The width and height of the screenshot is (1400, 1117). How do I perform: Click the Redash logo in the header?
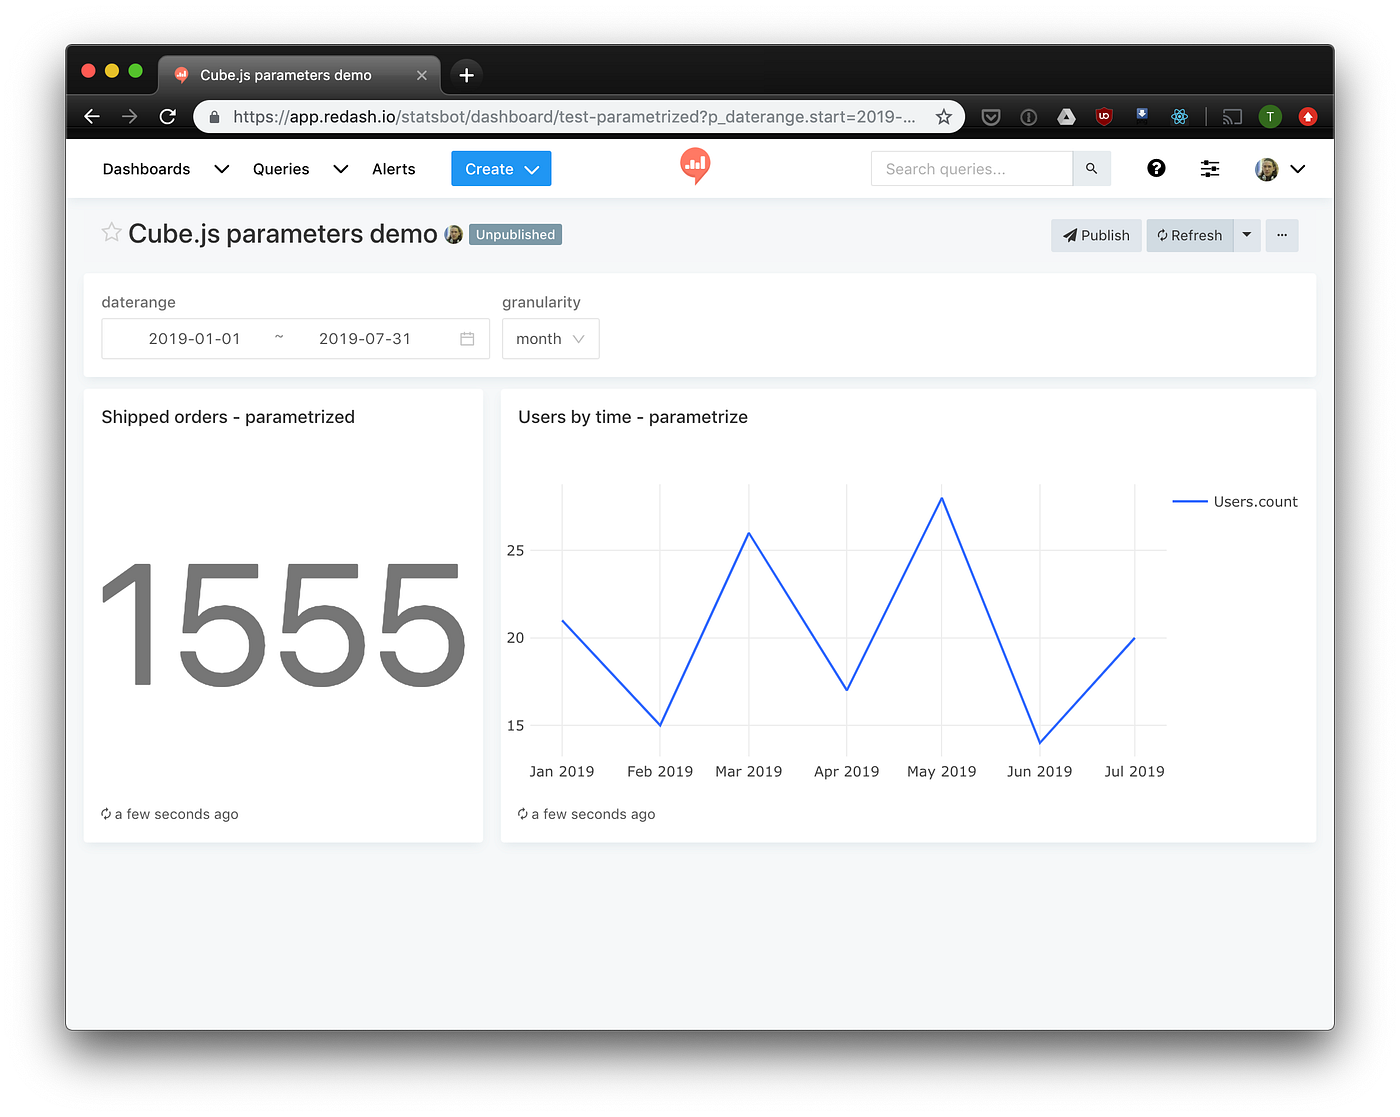(x=695, y=166)
